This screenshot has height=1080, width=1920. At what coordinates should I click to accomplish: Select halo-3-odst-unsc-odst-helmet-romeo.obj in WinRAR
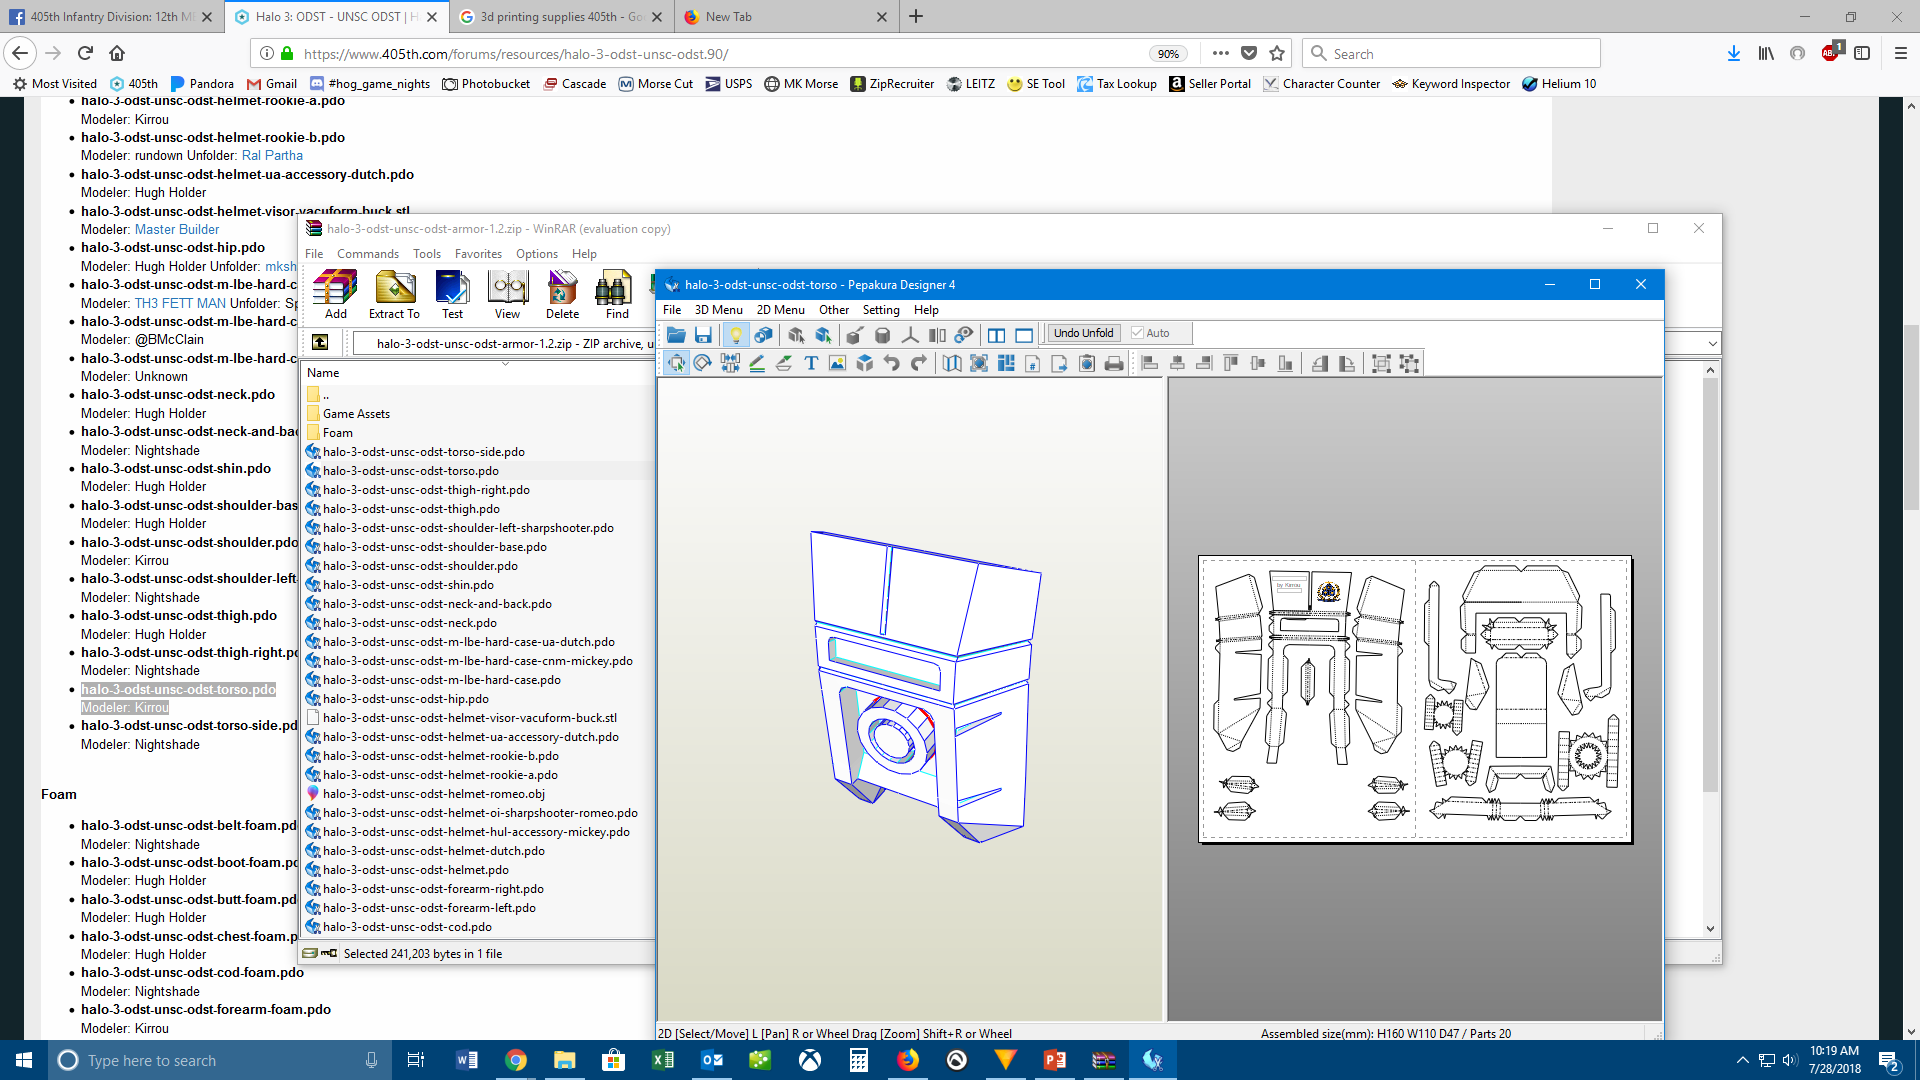coord(434,794)
